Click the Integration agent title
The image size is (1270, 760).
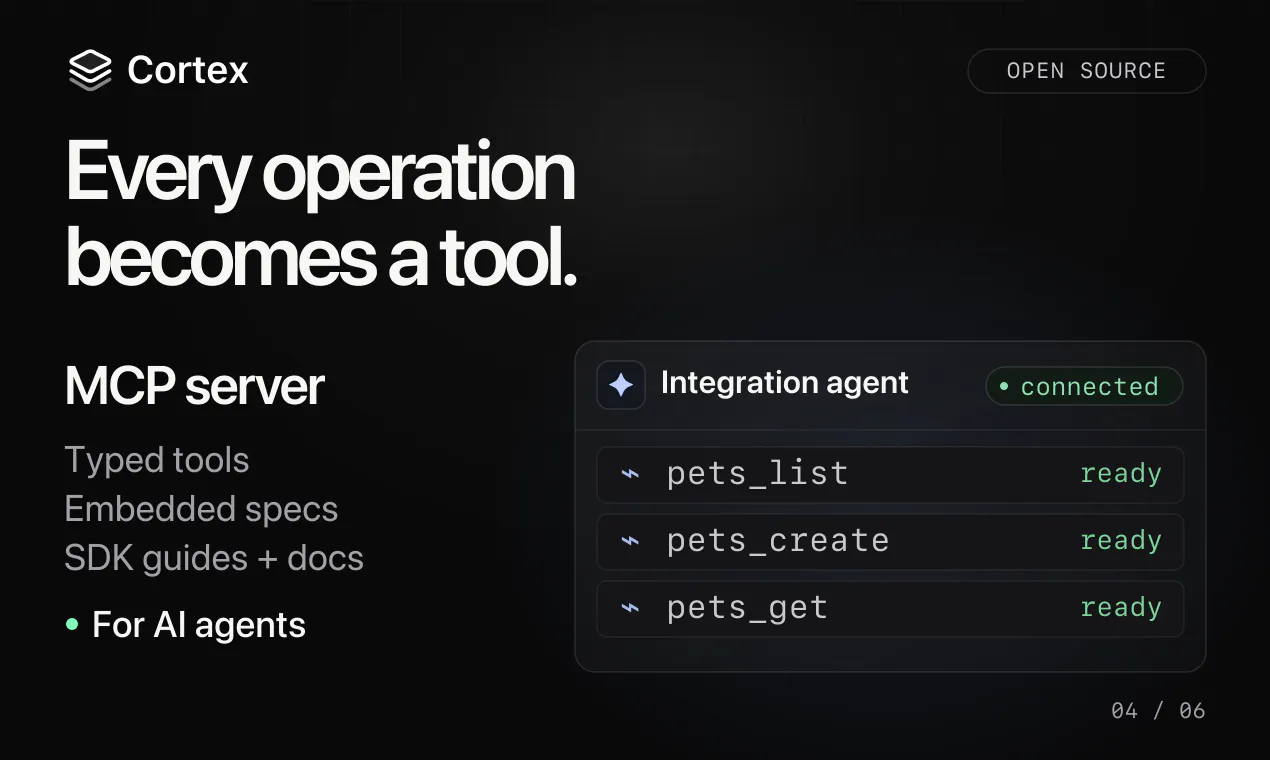coord(785,383)
